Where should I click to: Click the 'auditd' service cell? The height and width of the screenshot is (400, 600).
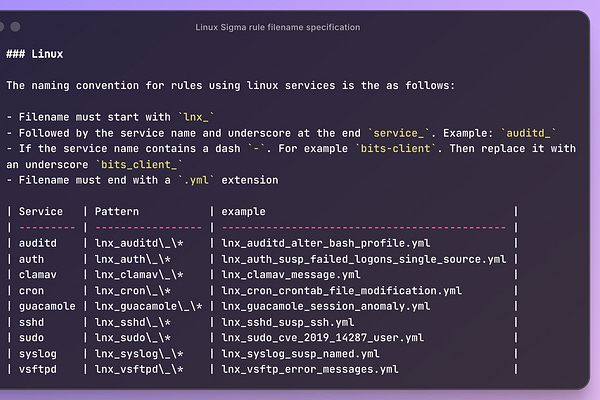coord(38,243)
